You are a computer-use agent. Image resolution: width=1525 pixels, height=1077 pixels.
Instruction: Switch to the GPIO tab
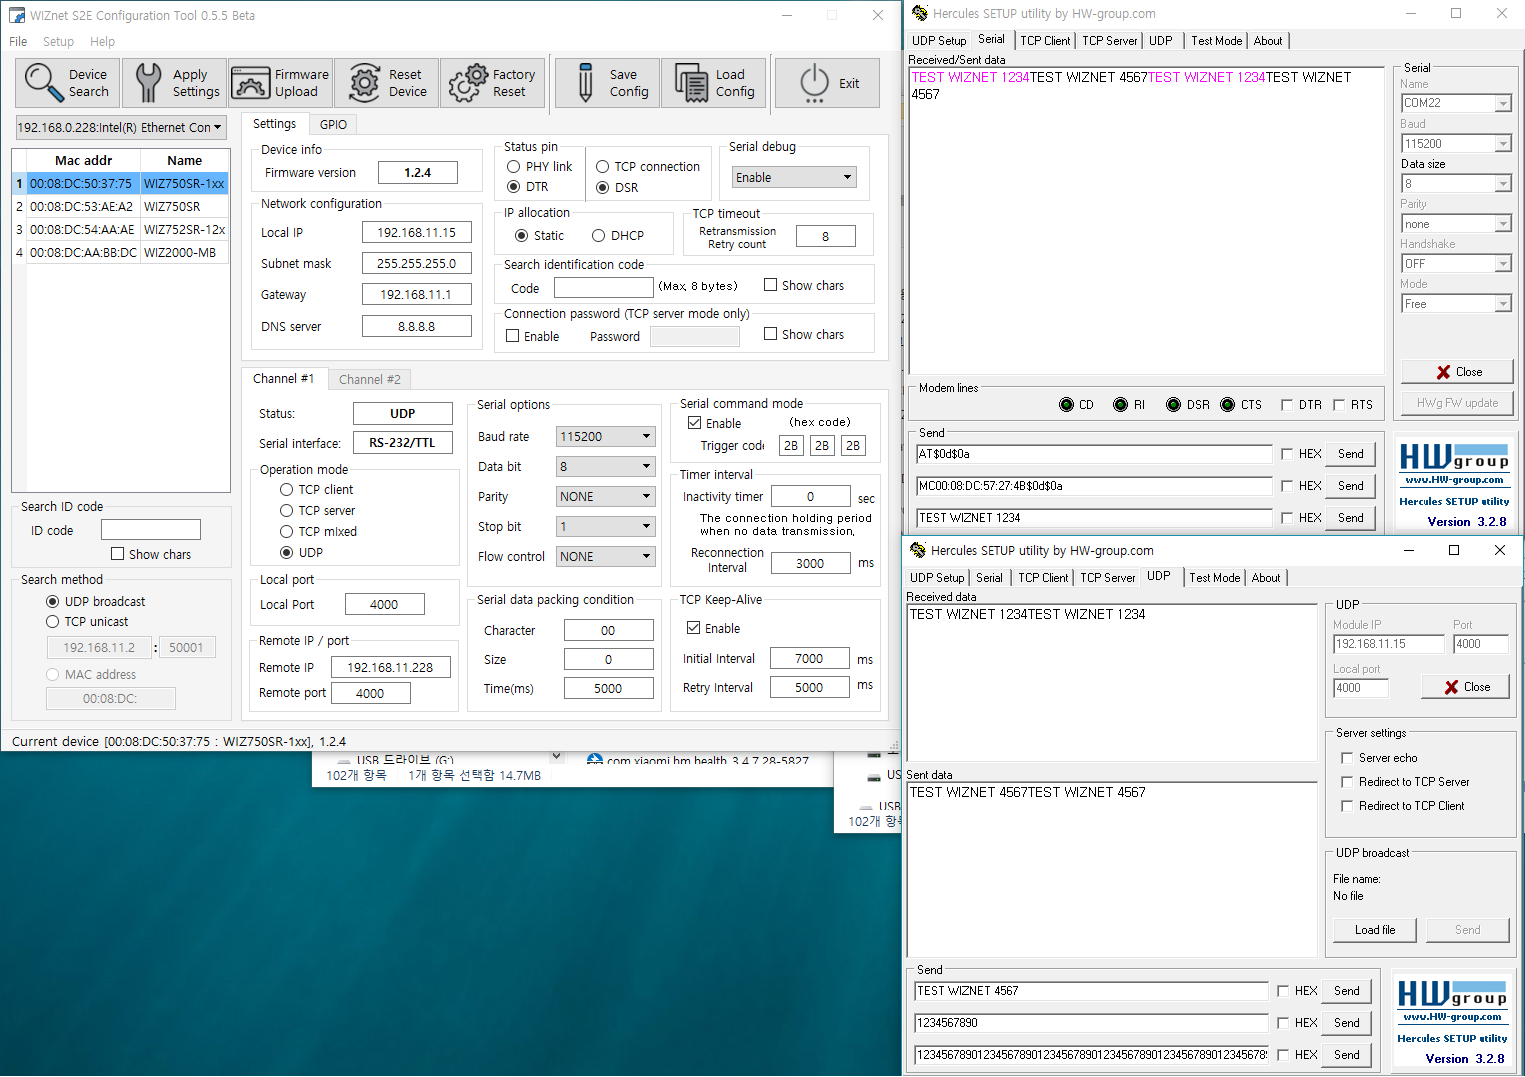333,125
